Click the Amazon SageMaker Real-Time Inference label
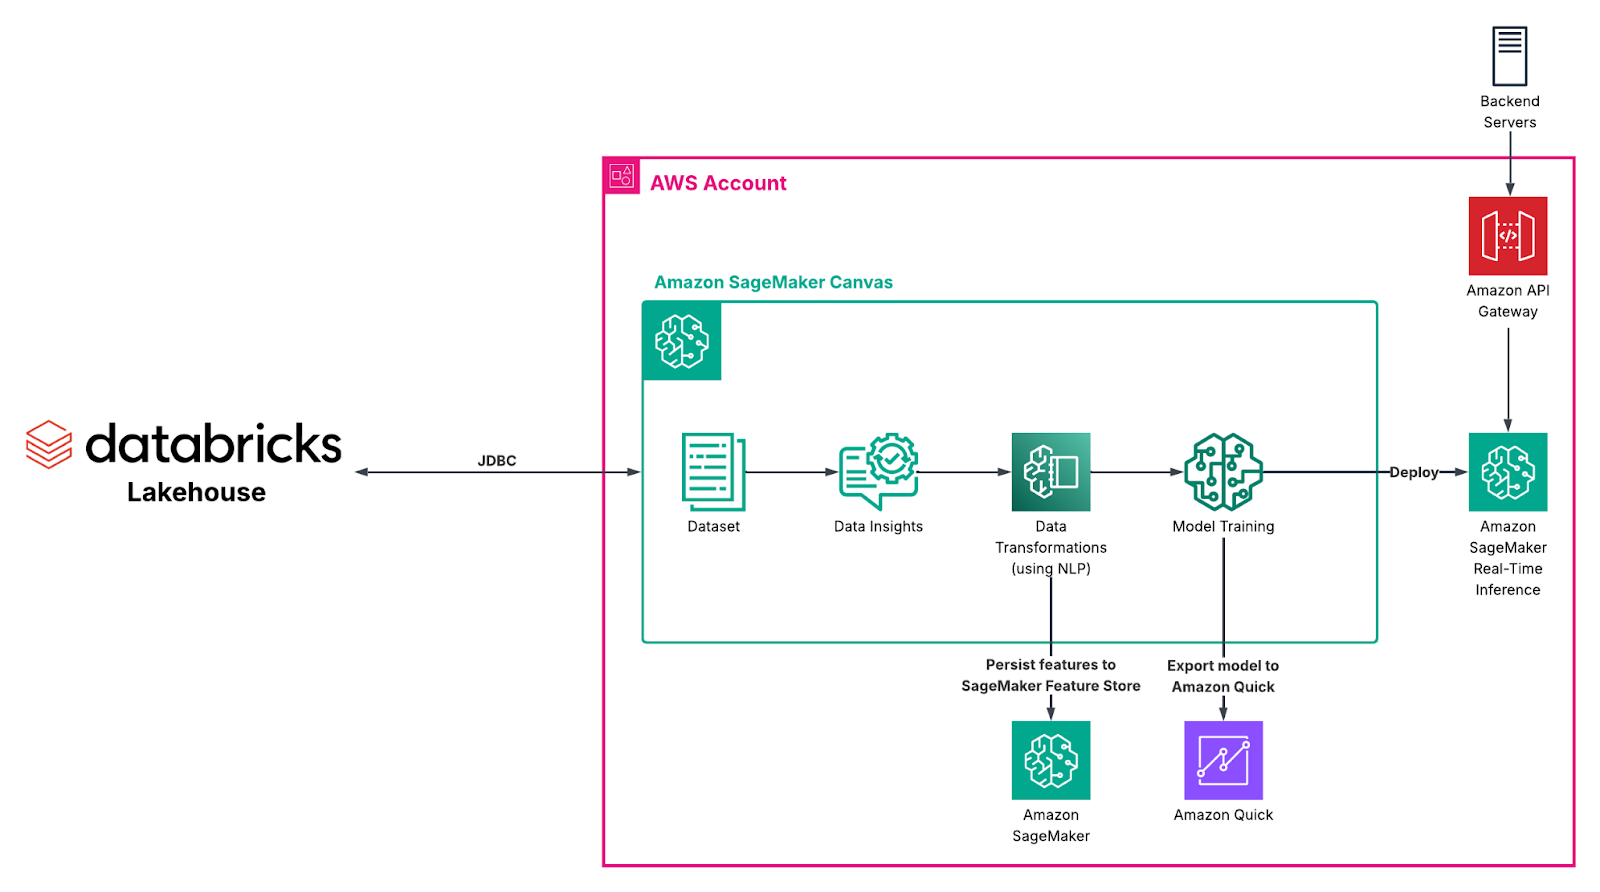 pyautogui.click(x=1508, y=558)
